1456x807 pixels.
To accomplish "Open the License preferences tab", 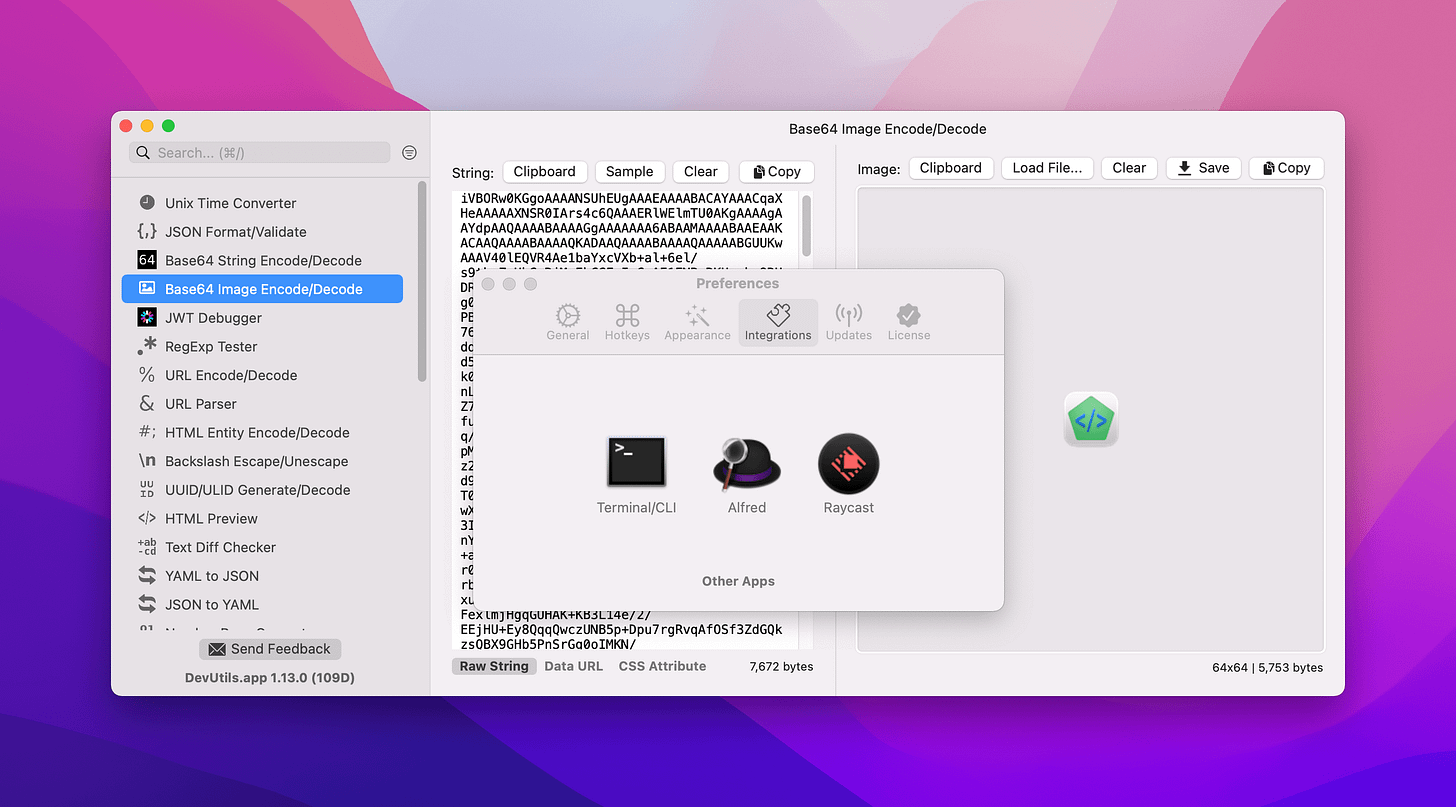I will click(909, 323).
